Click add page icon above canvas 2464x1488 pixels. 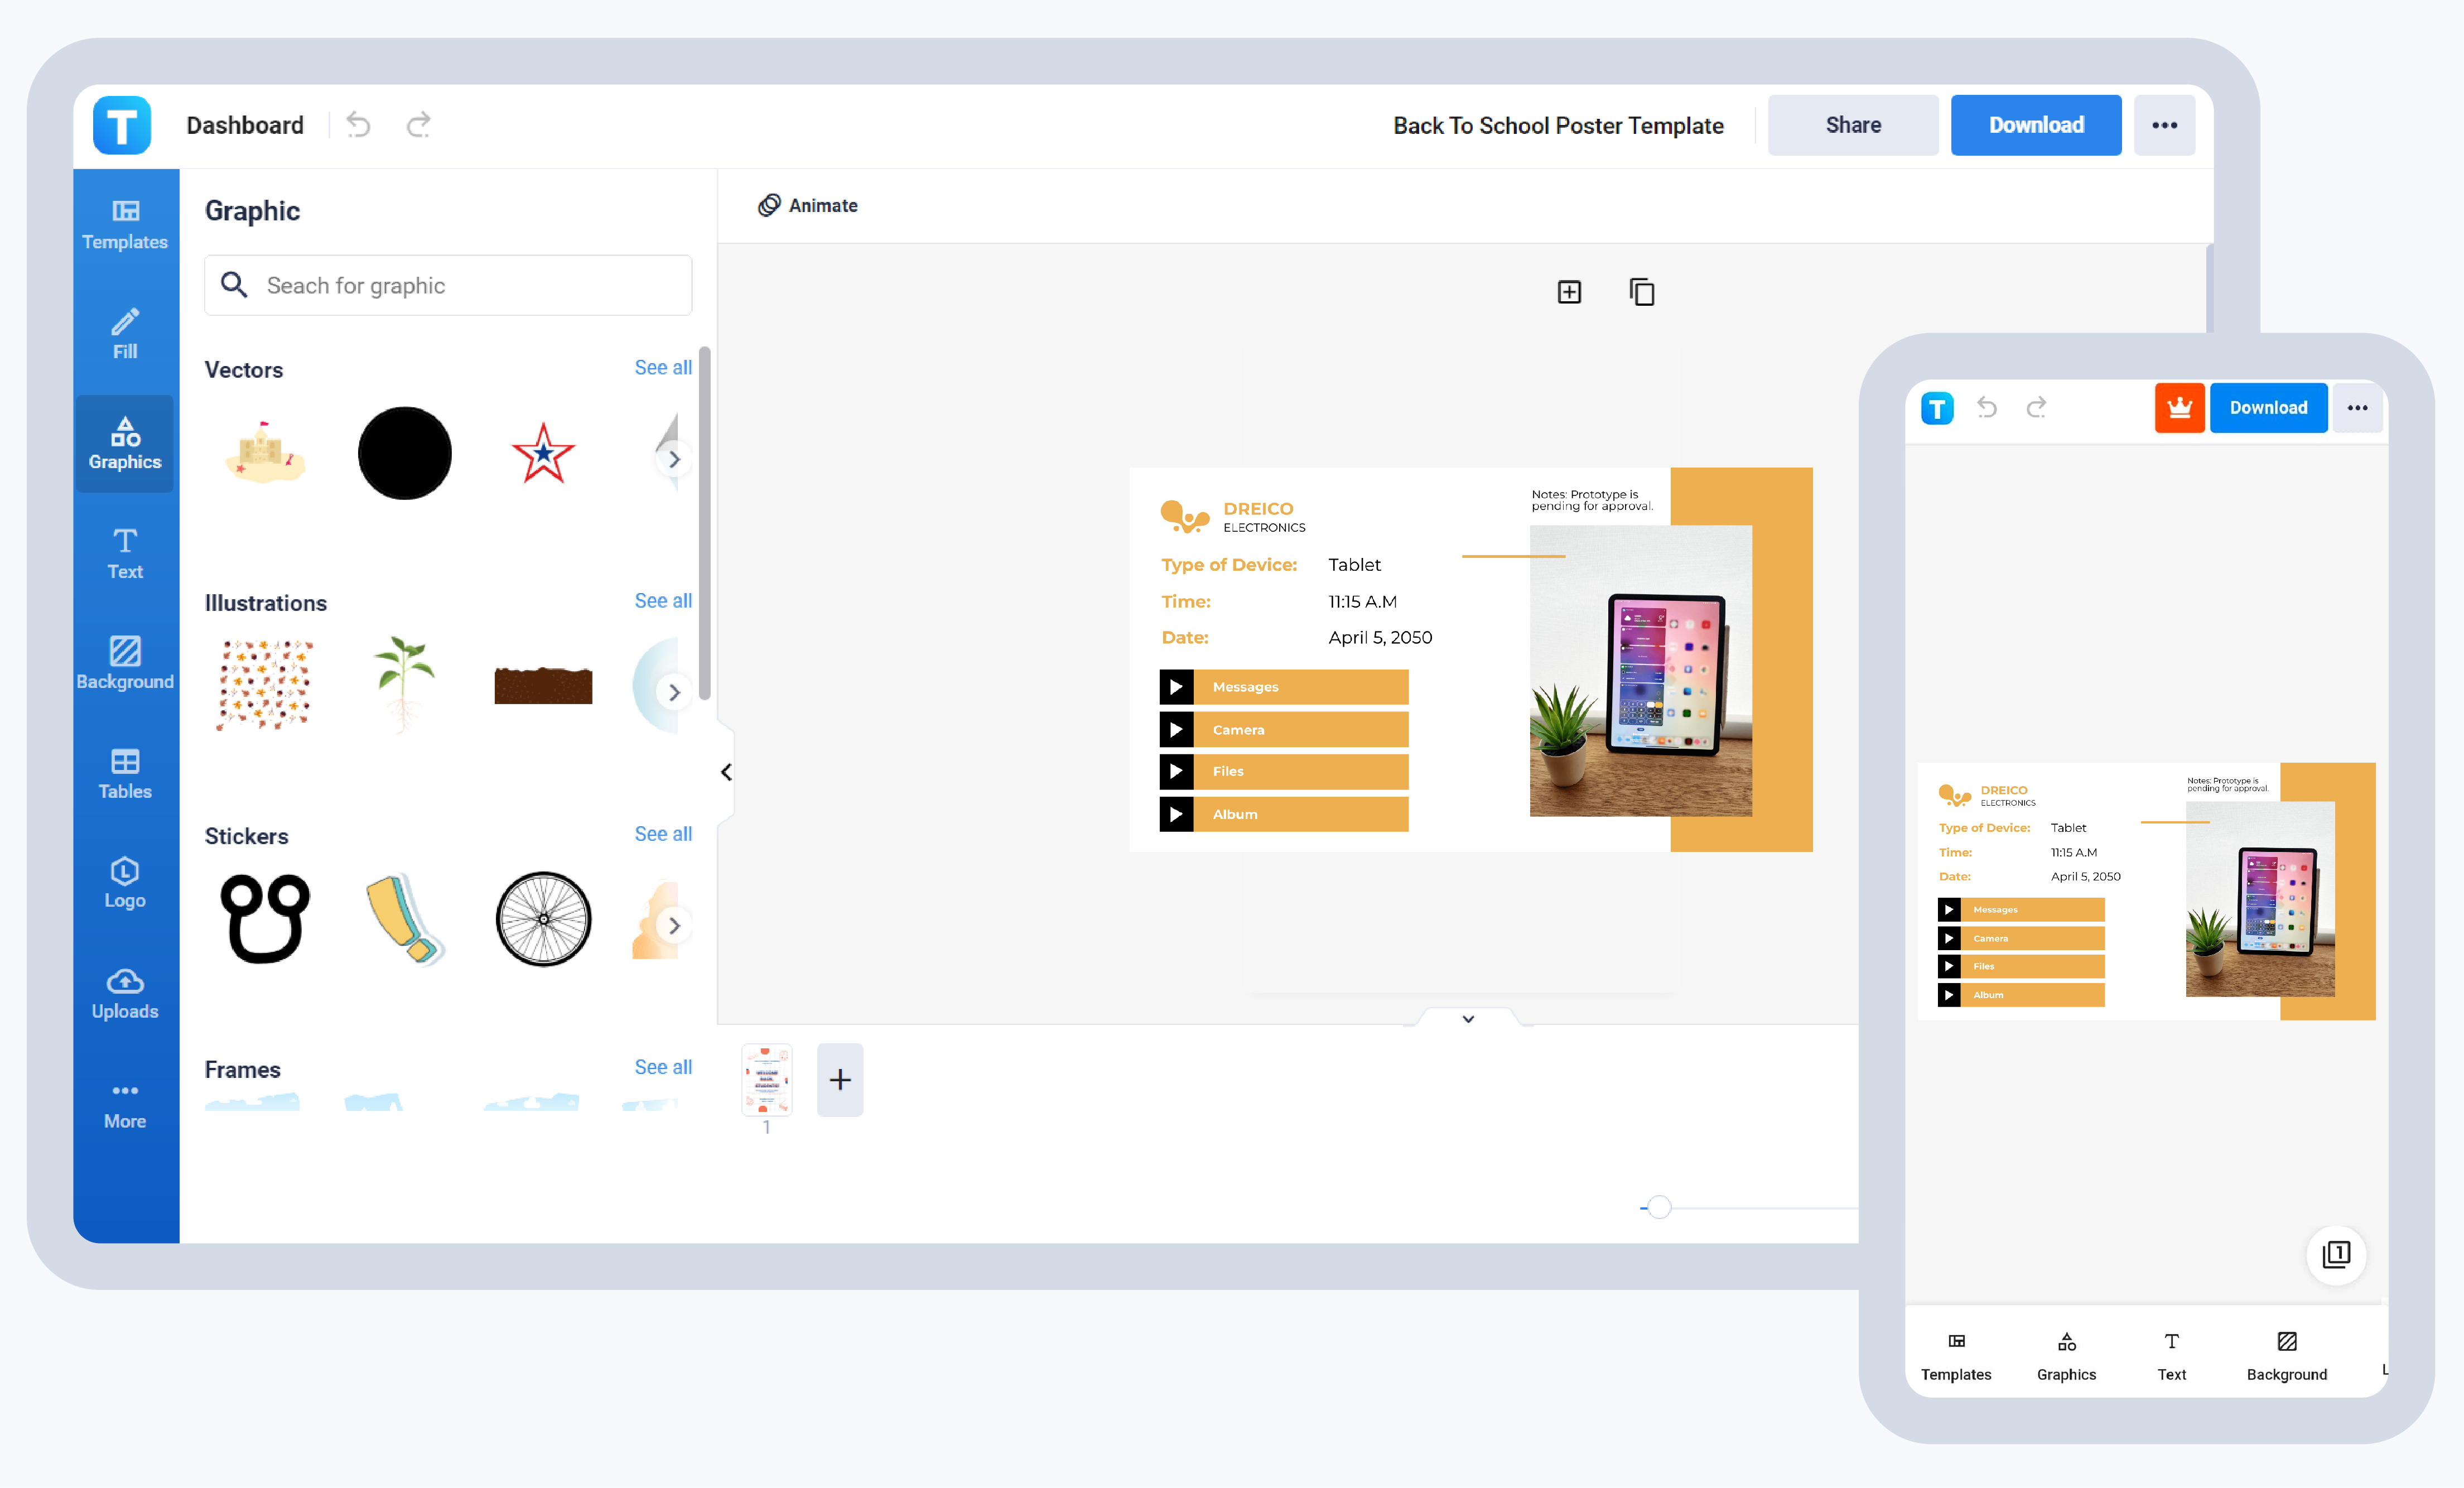[1569, 292]
